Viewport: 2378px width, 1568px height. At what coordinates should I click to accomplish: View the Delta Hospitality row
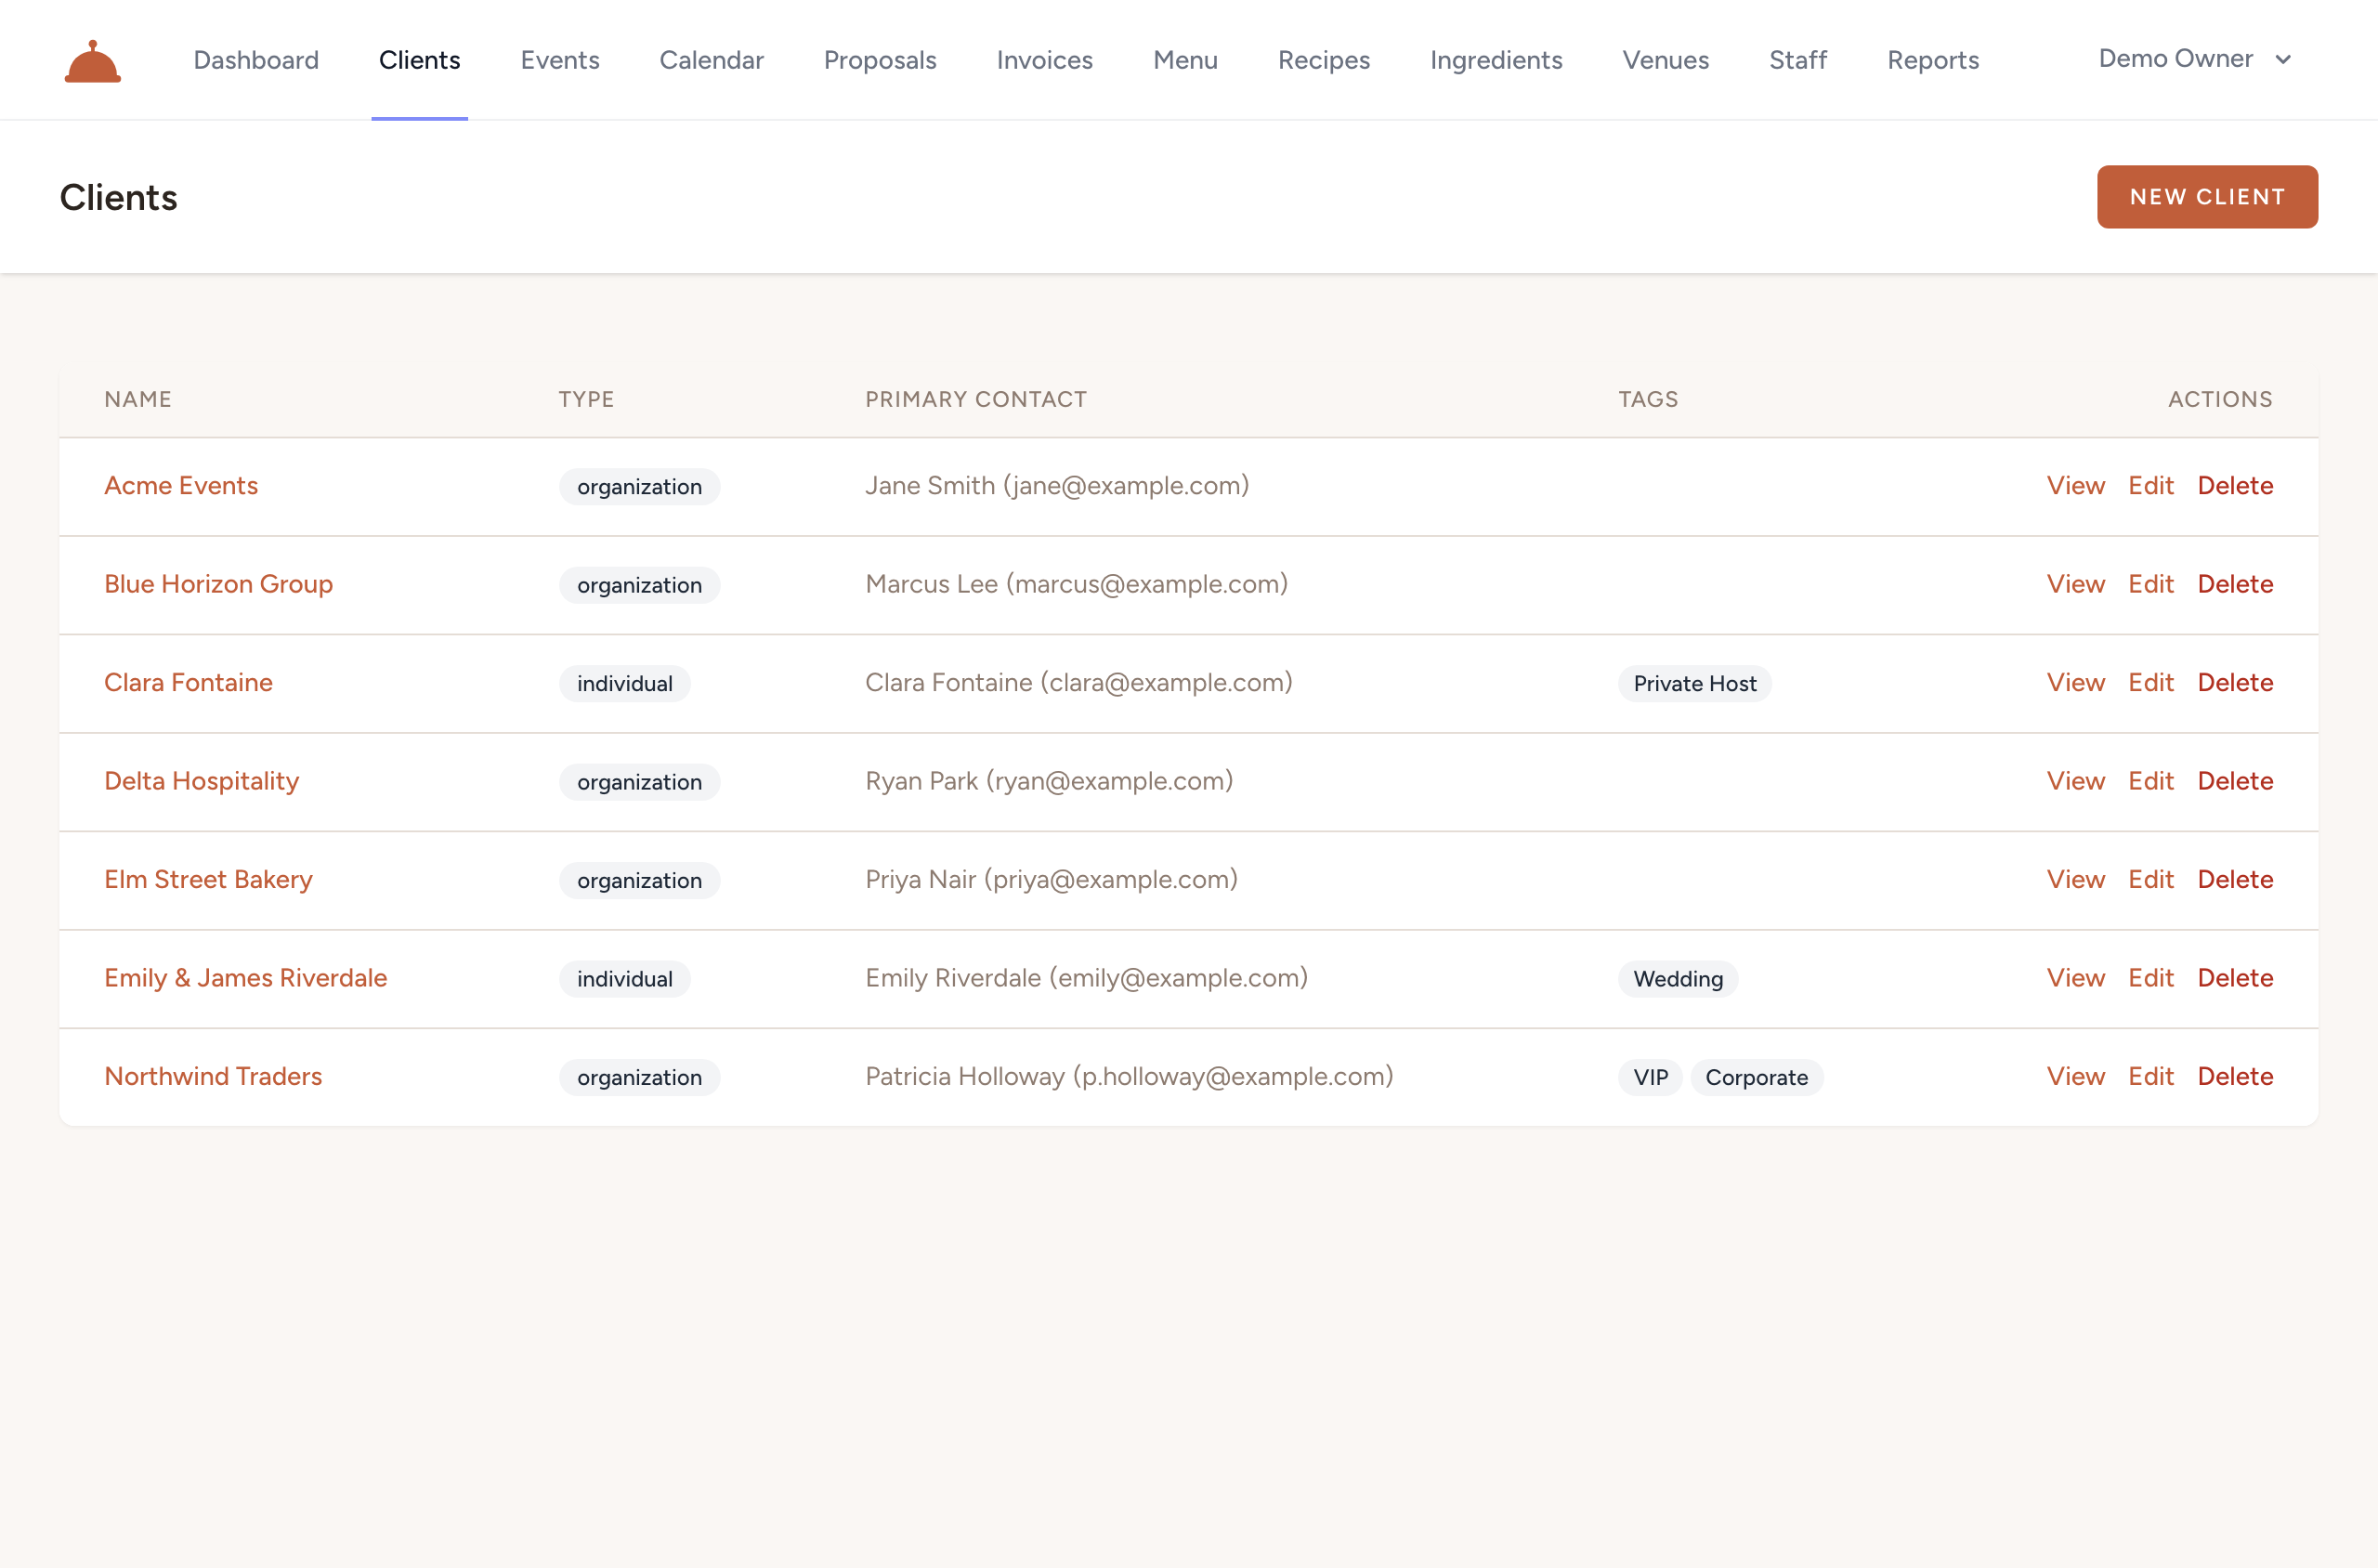click(2075, 781)
